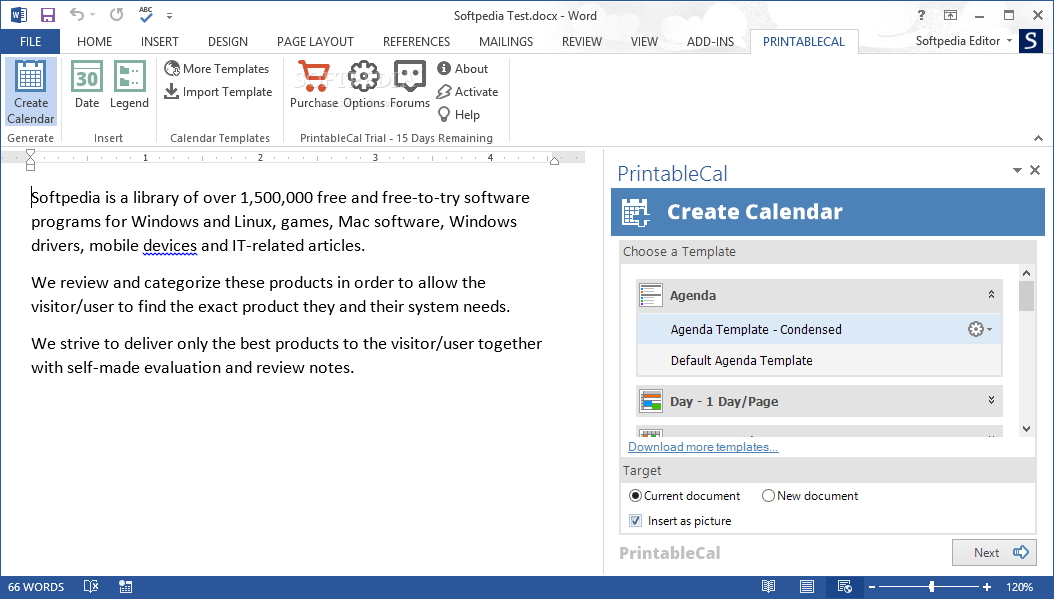Image resolution: width=1054 pixels, height=599 pixels.
Task: Select Default Agenda Template
Action: (819, 360)
